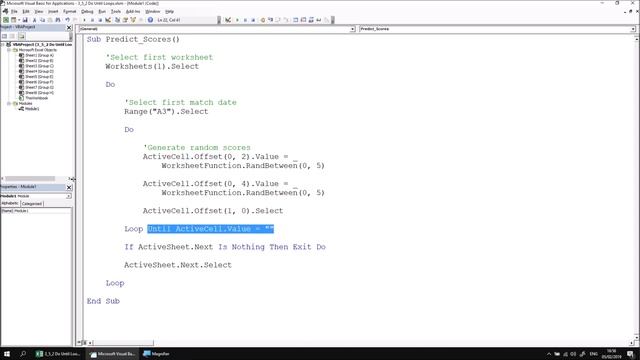Toggle Design Mode in the Standard toolbar
Screen dimensions: 640x360
pyautogui.click(x=108, y=20)
